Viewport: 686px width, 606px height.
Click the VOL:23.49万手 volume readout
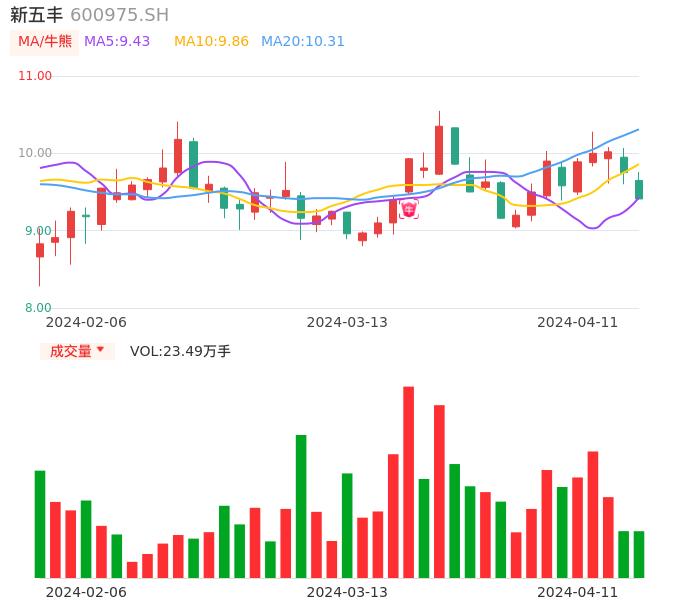pos(180,351)
